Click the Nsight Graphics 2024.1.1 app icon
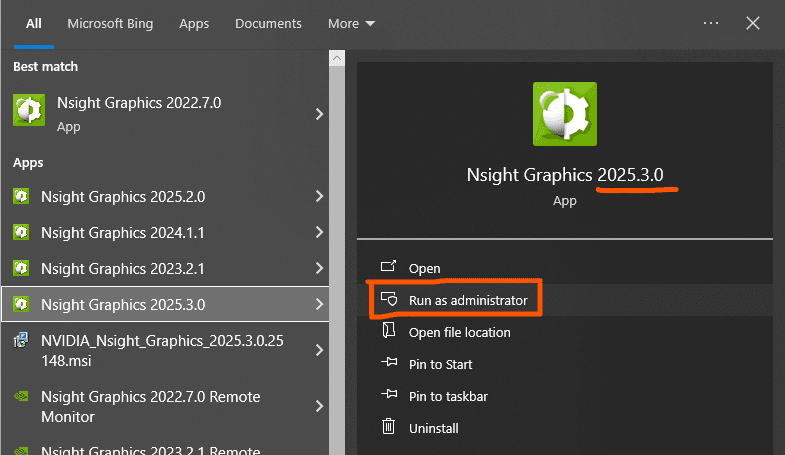 tap(21, 232)
